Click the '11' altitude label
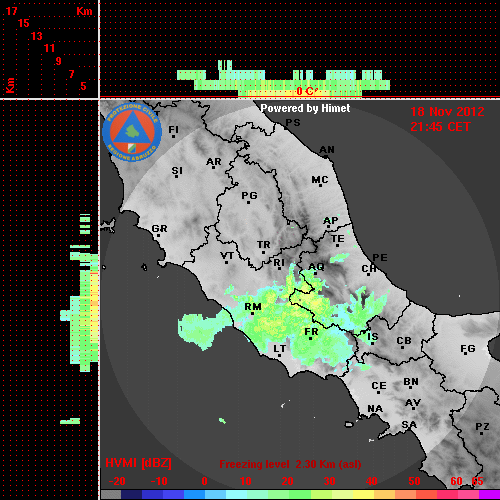This screenshot has height=500, width=500. 49,48
